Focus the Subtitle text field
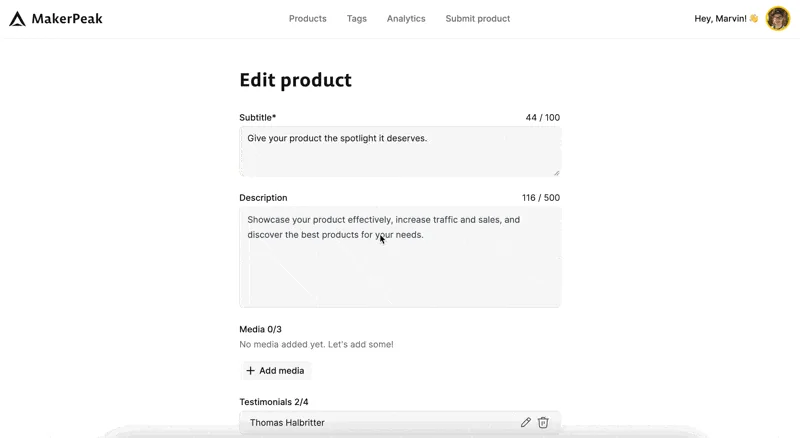This screenshot has width=800, height=438. [x=399, y=151]
